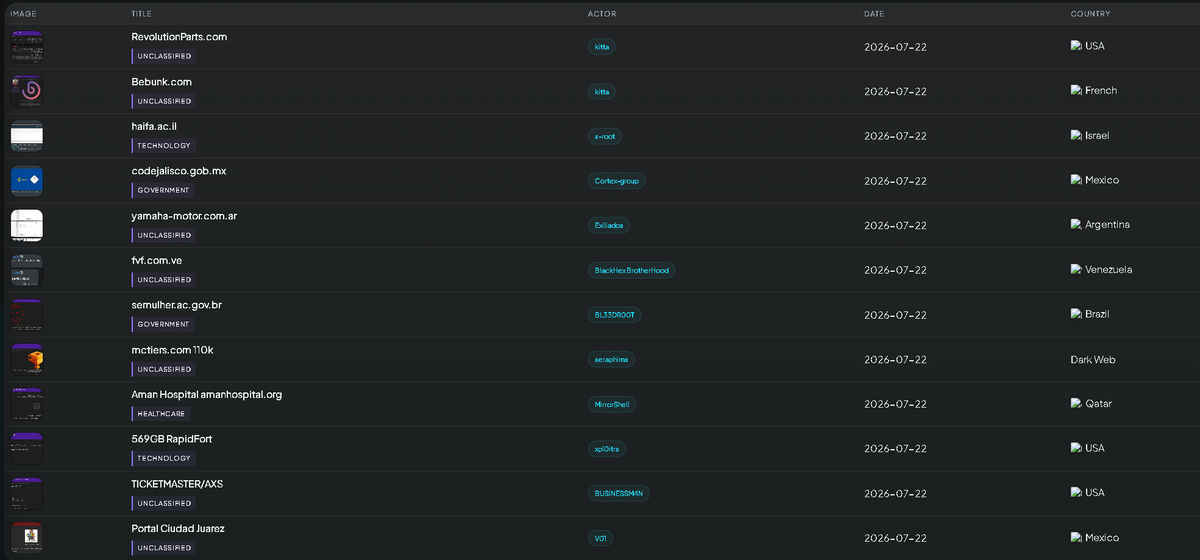Click the UNCLASSIFIED badge under Bebunk.com
The height and width of the screenshot is (560, 1200).
click(164, 102)
